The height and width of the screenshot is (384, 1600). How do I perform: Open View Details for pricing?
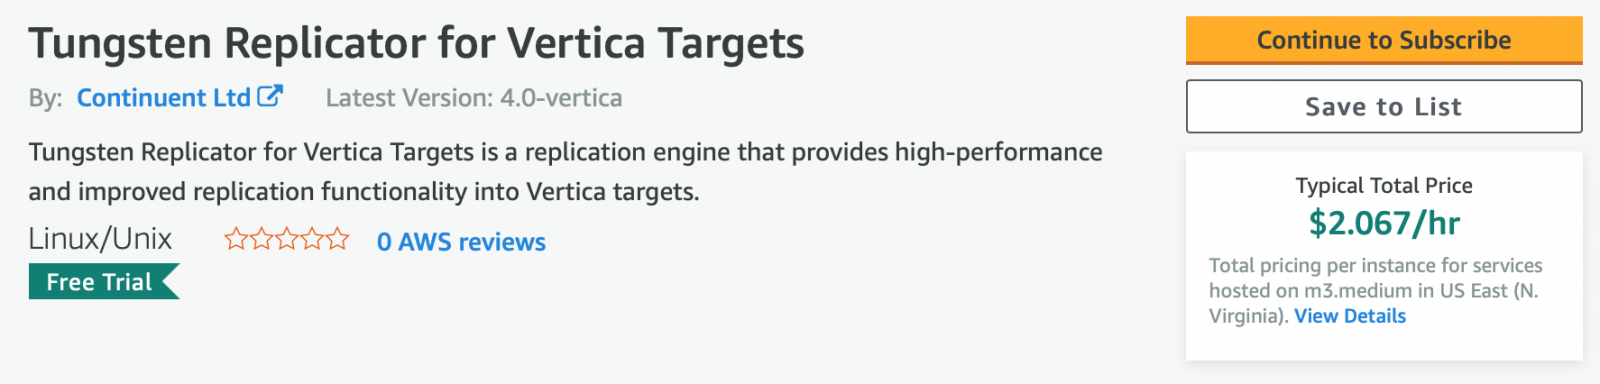(1350, 316)
